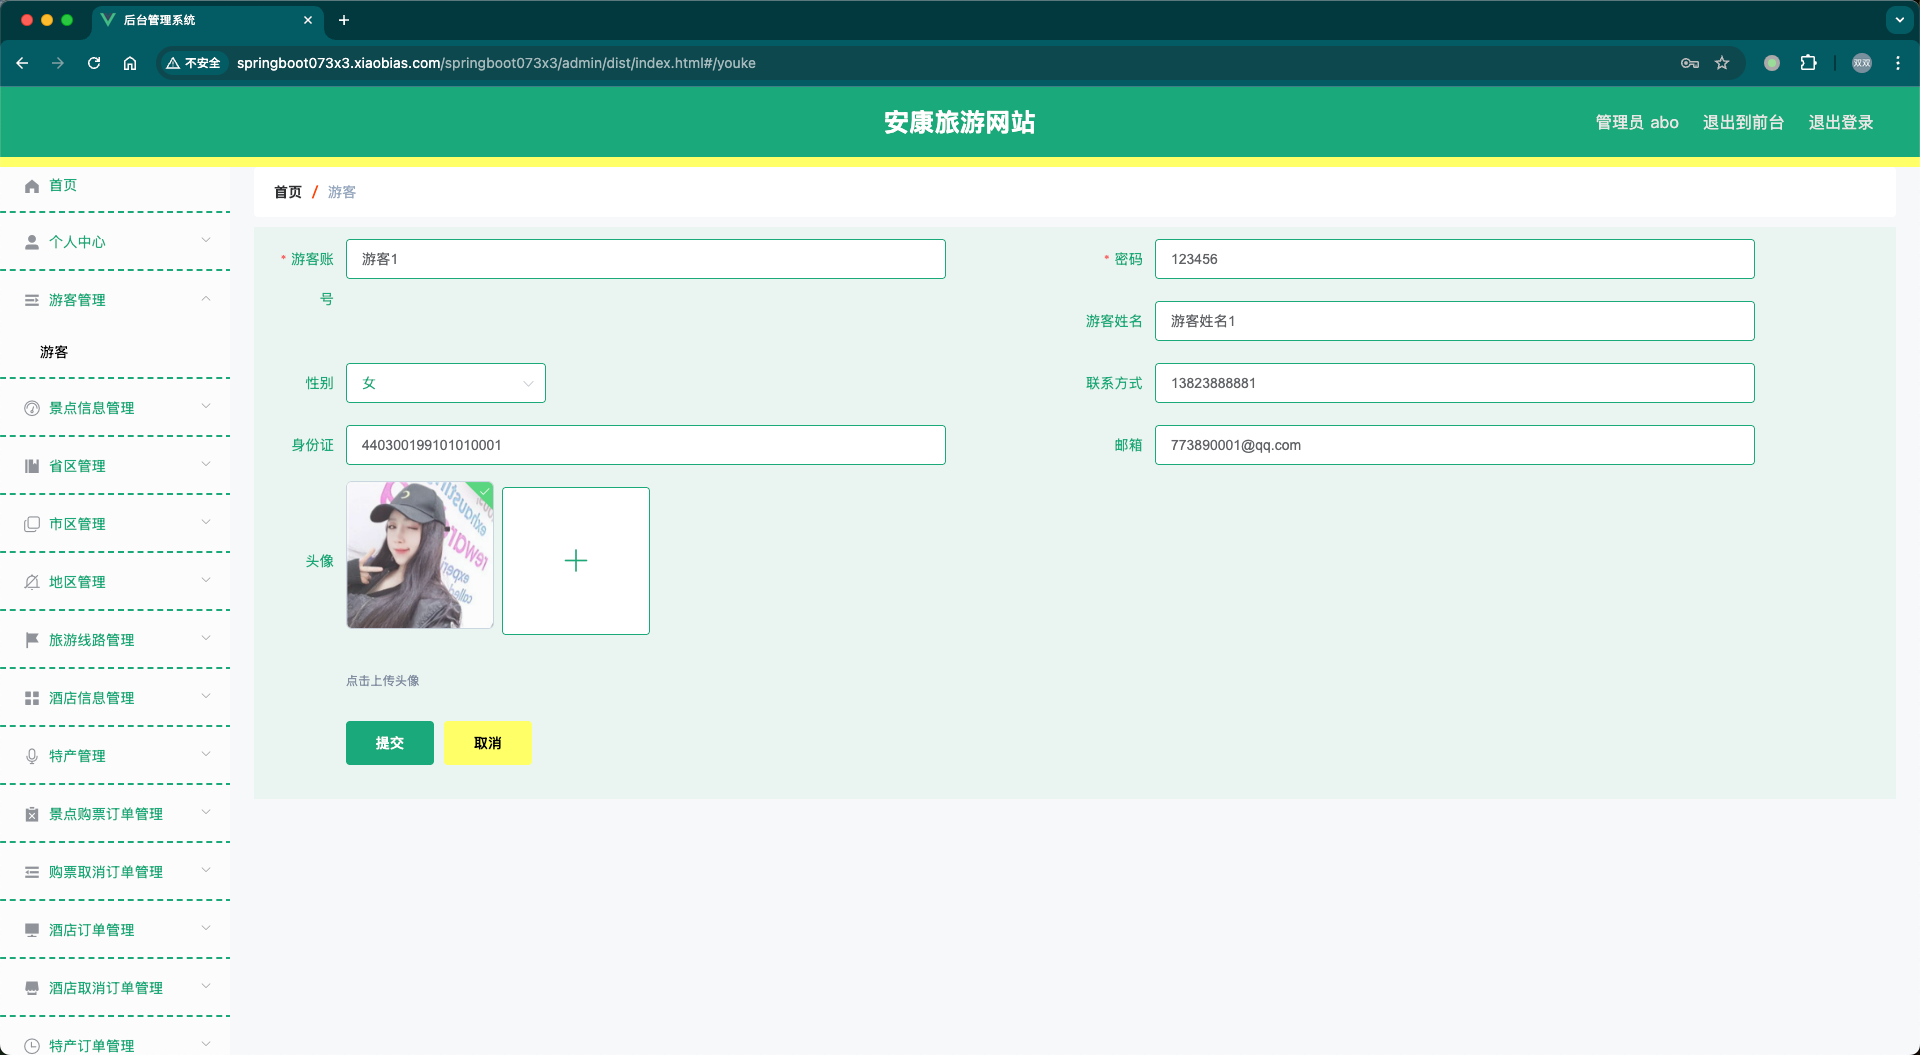The image size is (1920, 1055).
Task: Click the flag icon beside 旅游线路管理
Action: [32, 640]
